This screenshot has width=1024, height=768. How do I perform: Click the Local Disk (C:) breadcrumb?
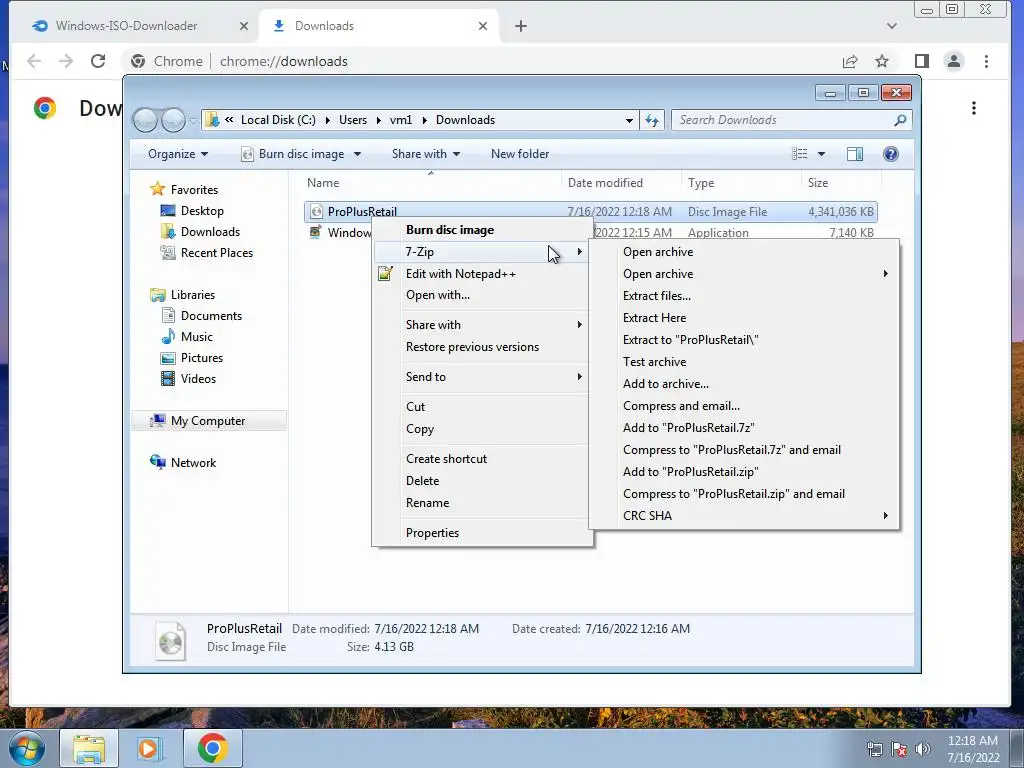(278, 120)
